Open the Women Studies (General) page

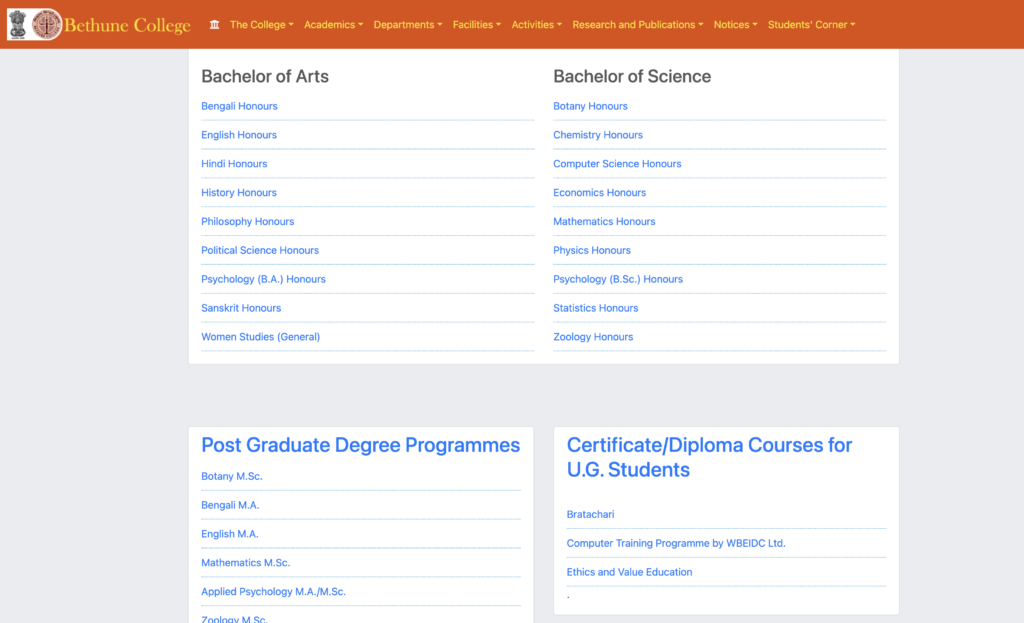[261, 337]
